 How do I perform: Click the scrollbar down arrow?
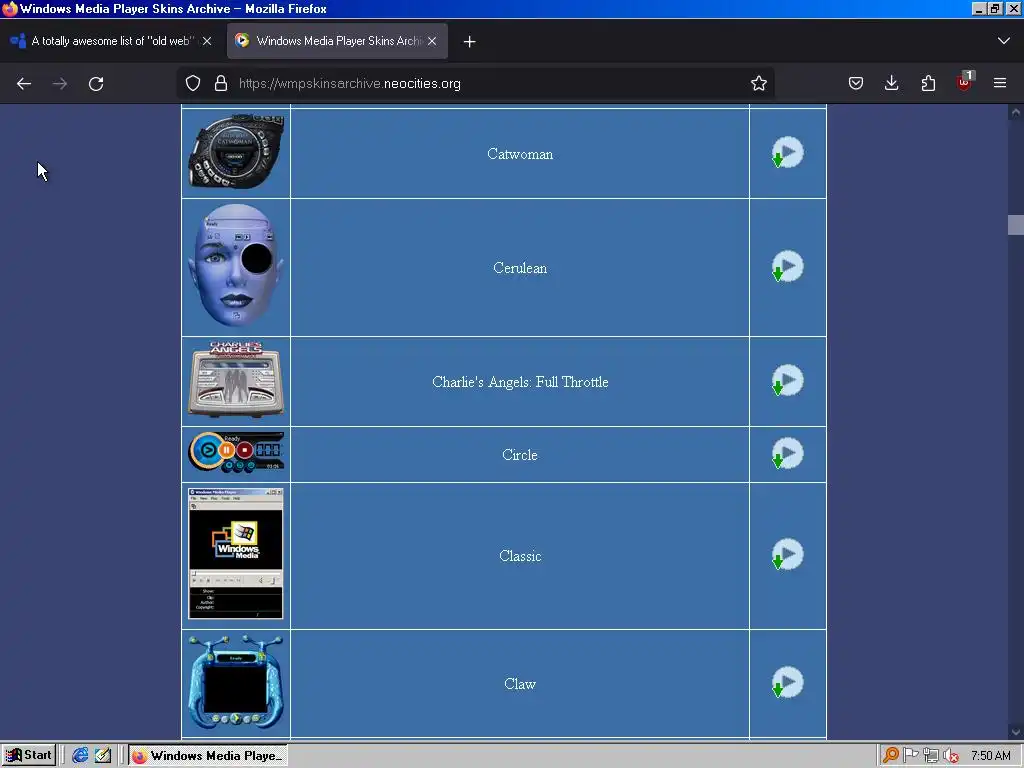click(x=1016, y=732)
